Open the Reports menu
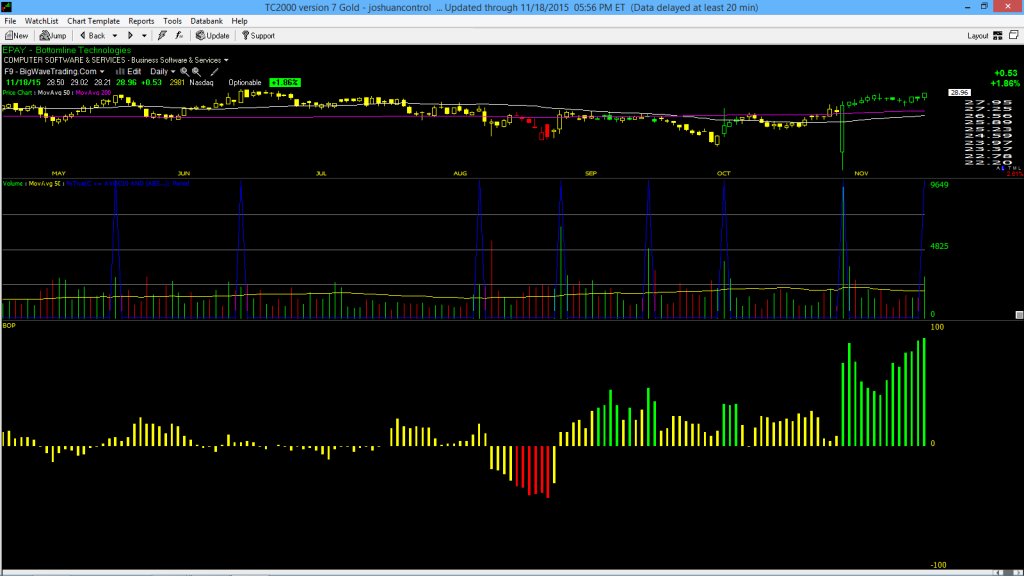The height and width of the screenshot is (576, 1024). (x=141, y=21)
